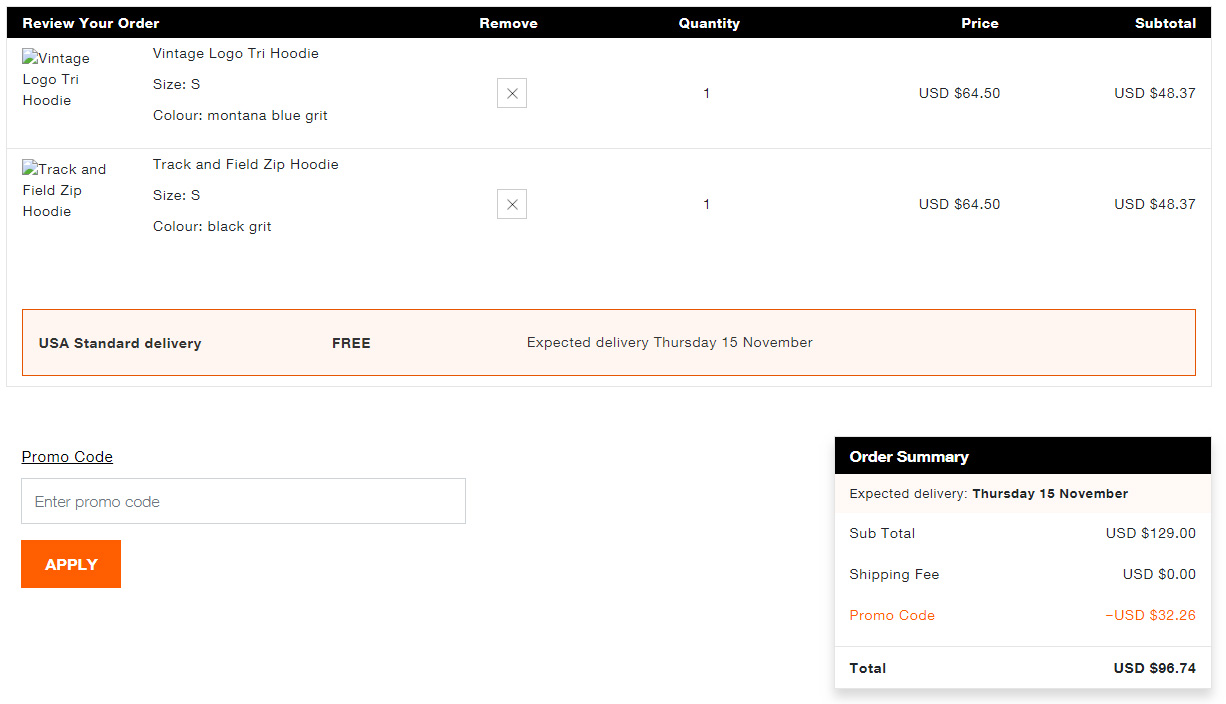Click the Sub Total USD $129.00 value

click(1150, 533)
